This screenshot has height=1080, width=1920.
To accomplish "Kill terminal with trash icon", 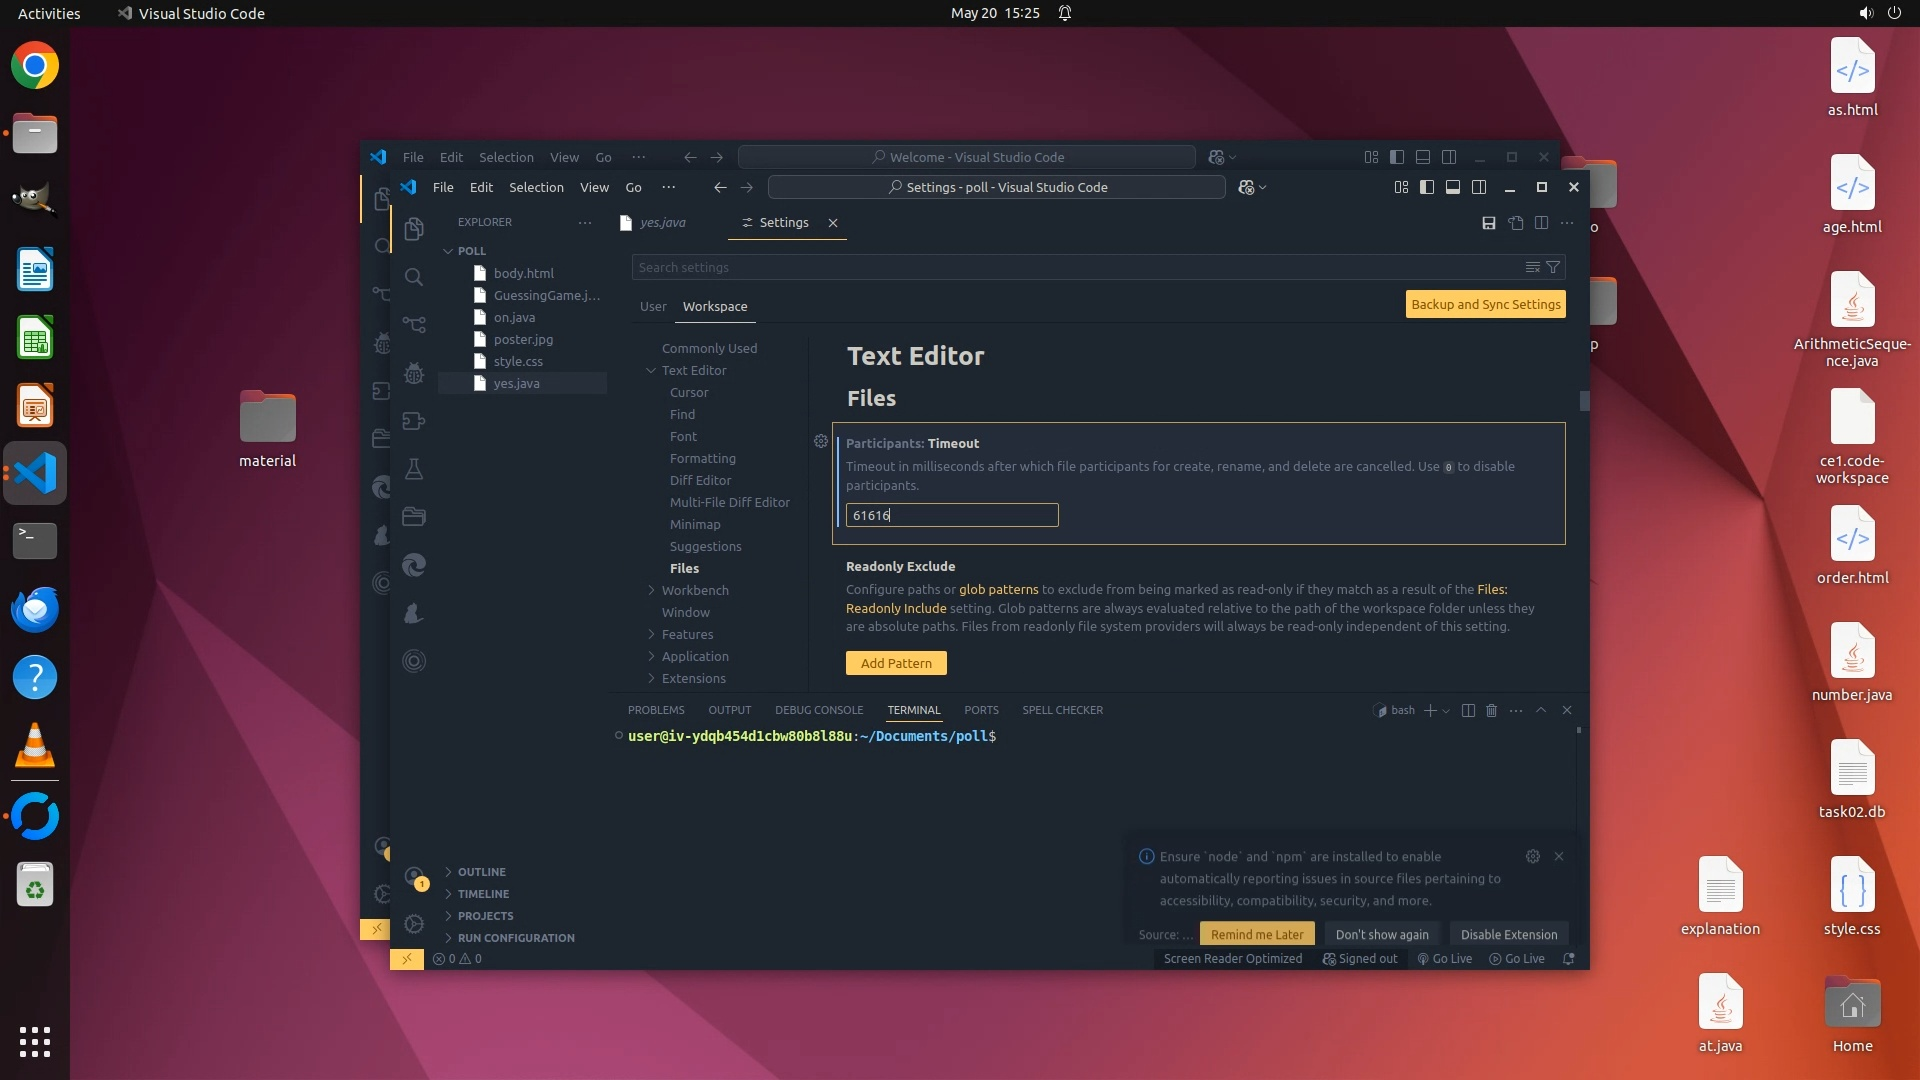I will click(x=1491, y=710).
